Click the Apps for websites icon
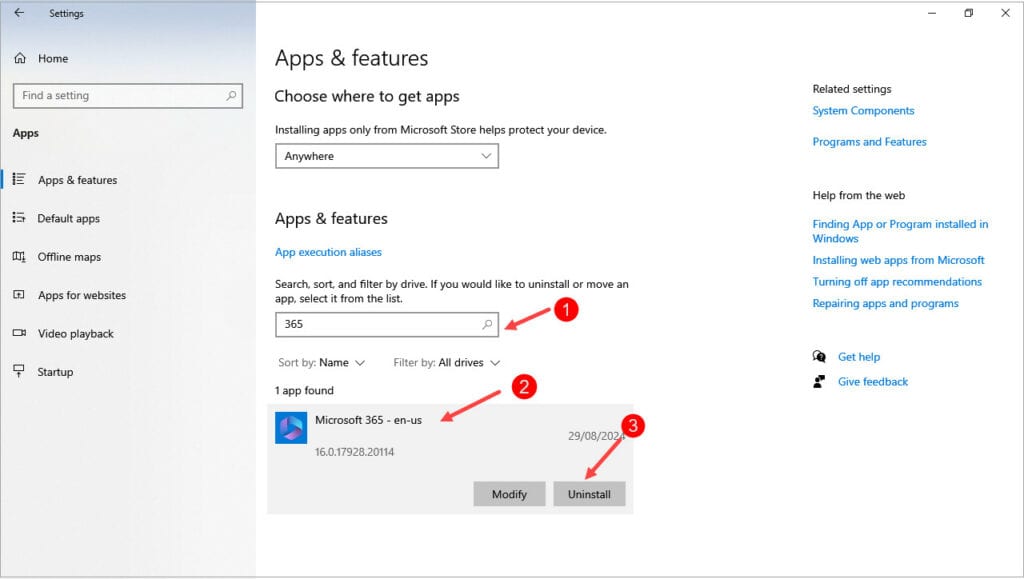Viewport: 1024px width, 579px height. [19, 295]
